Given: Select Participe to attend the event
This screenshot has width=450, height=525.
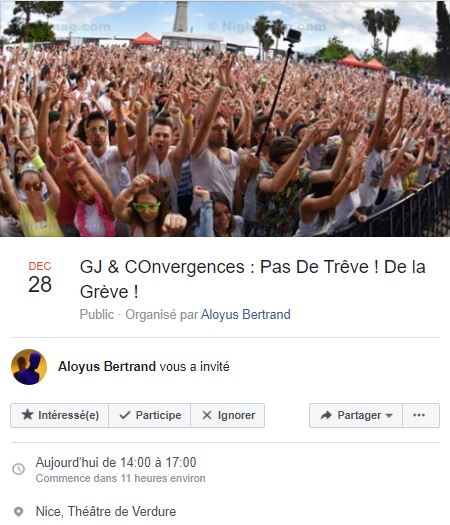Looking at the screenshot, I should point(150,415).
